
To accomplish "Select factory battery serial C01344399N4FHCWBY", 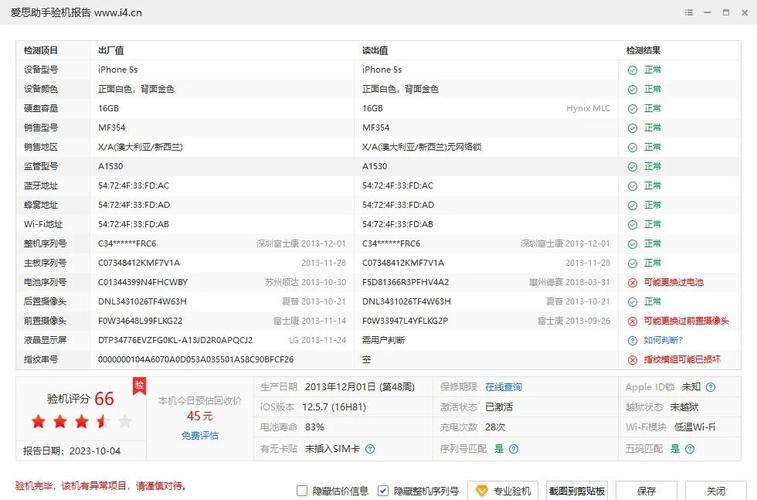I will pyautogui.click(x=143, y=282).
